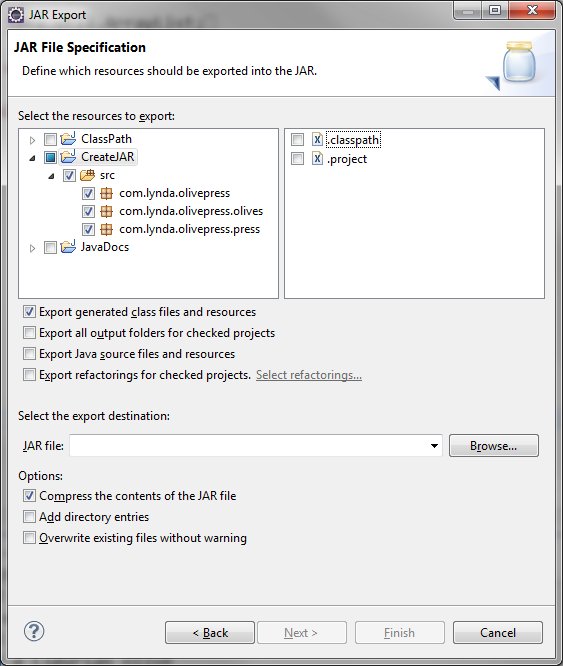Viewport: 563px width, 666px height.
Task: Go to the previous page with Back
Action: (x=210, y=632)
